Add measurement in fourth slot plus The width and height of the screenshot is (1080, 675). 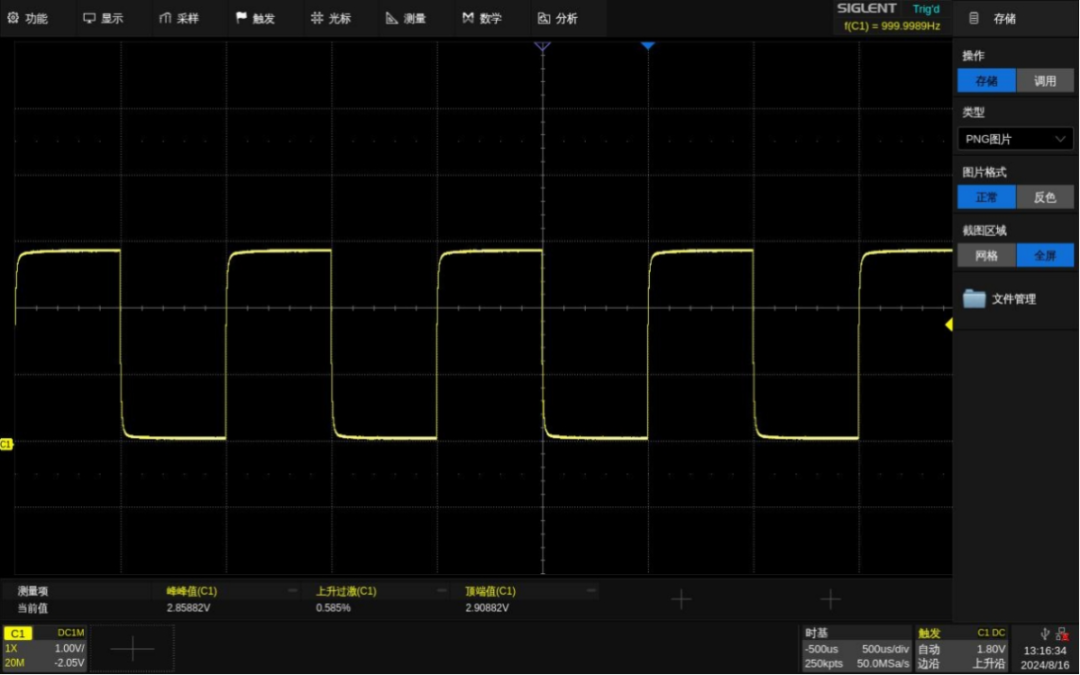pyautogui.click(x=681, y=599)
